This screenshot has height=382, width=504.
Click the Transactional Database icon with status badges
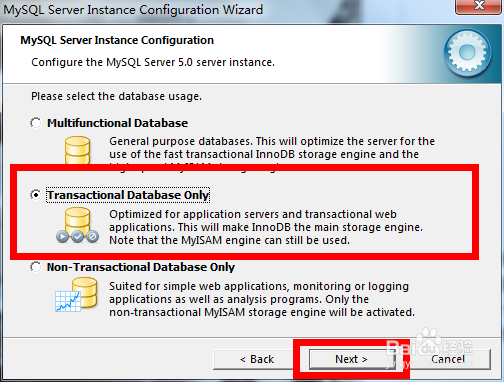tap(78, 225)
